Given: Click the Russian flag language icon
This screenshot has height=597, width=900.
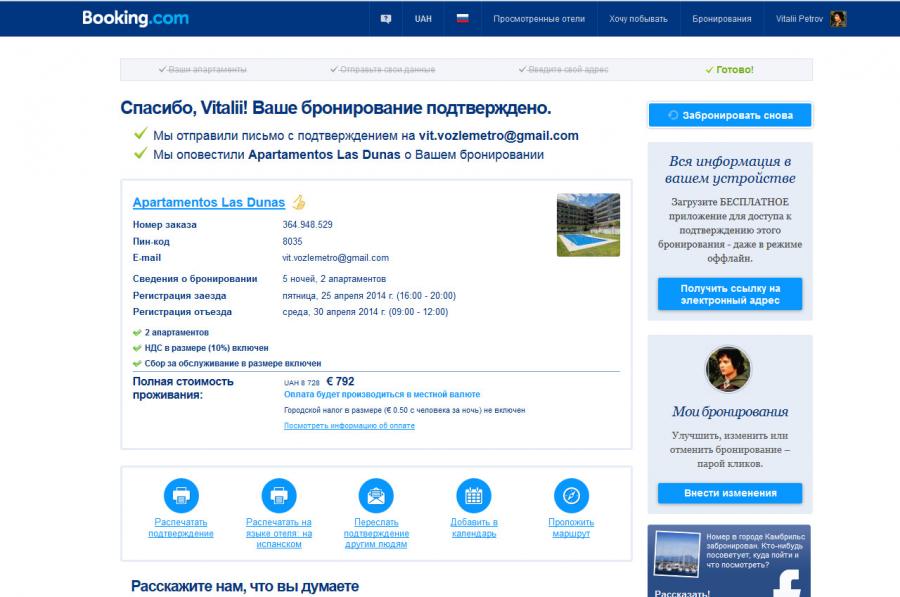Looking at the screenshot, I should (463, 19).
